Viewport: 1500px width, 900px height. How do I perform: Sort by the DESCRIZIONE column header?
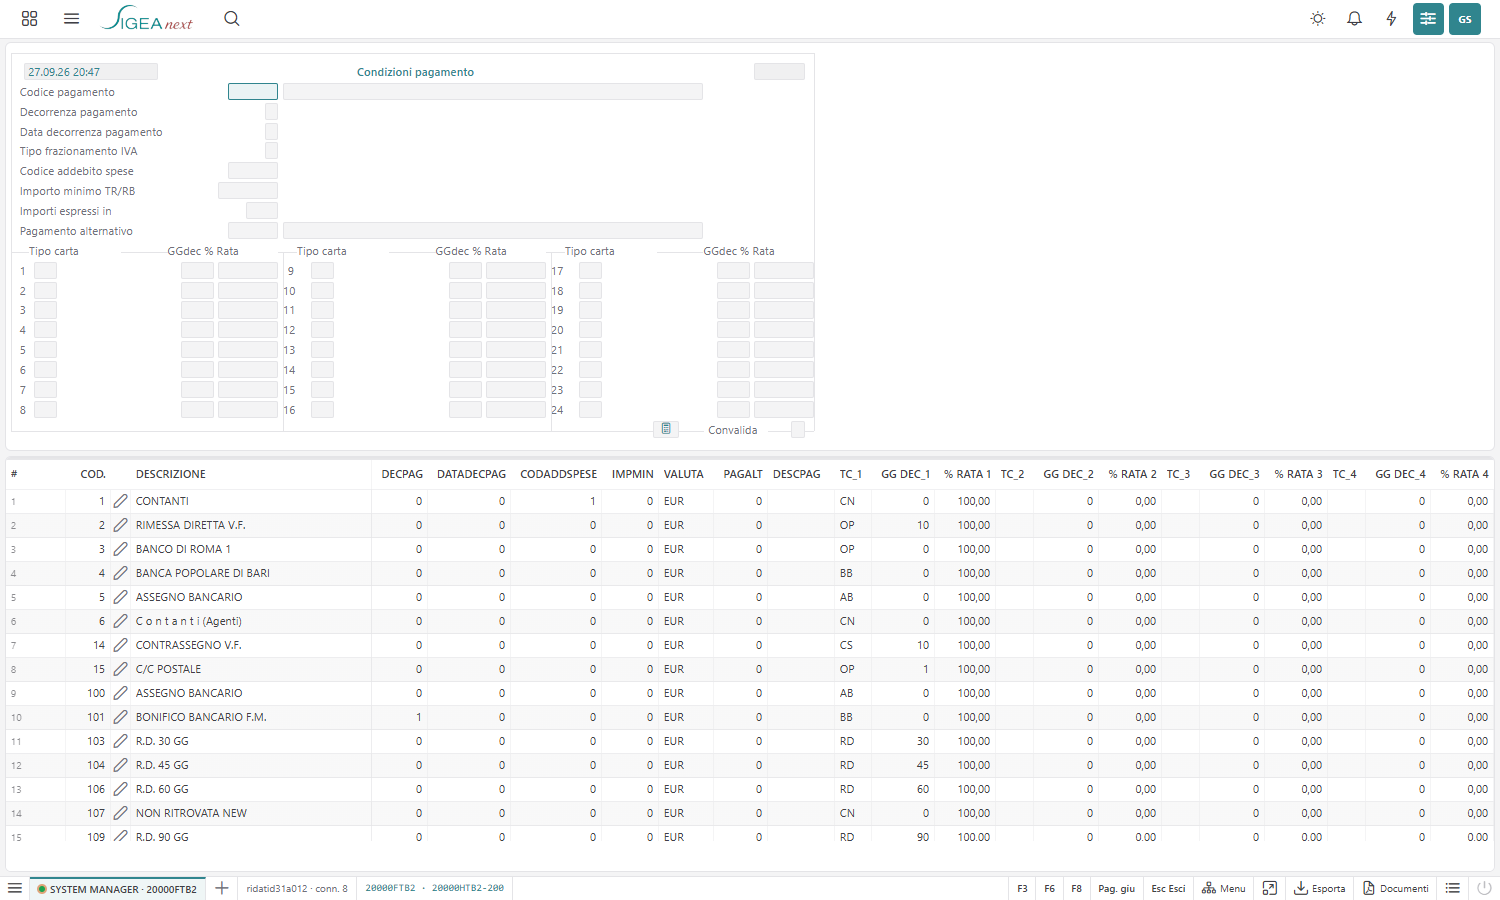[171, 474]
